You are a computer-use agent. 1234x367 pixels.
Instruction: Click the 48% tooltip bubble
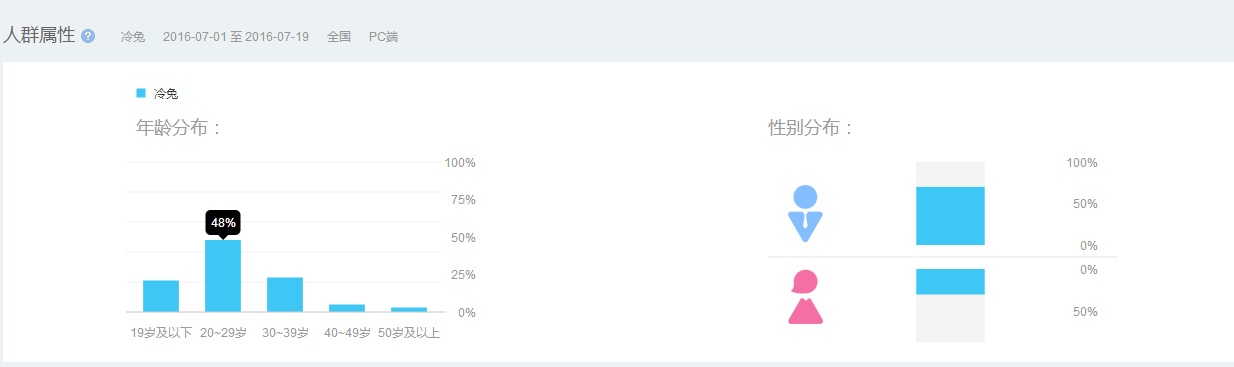223,223
